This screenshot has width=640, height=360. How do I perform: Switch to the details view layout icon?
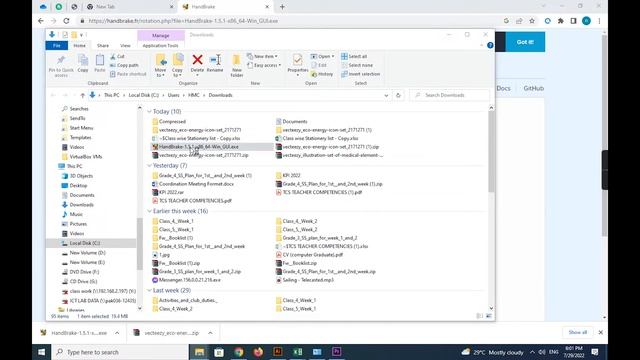point(480,316)
